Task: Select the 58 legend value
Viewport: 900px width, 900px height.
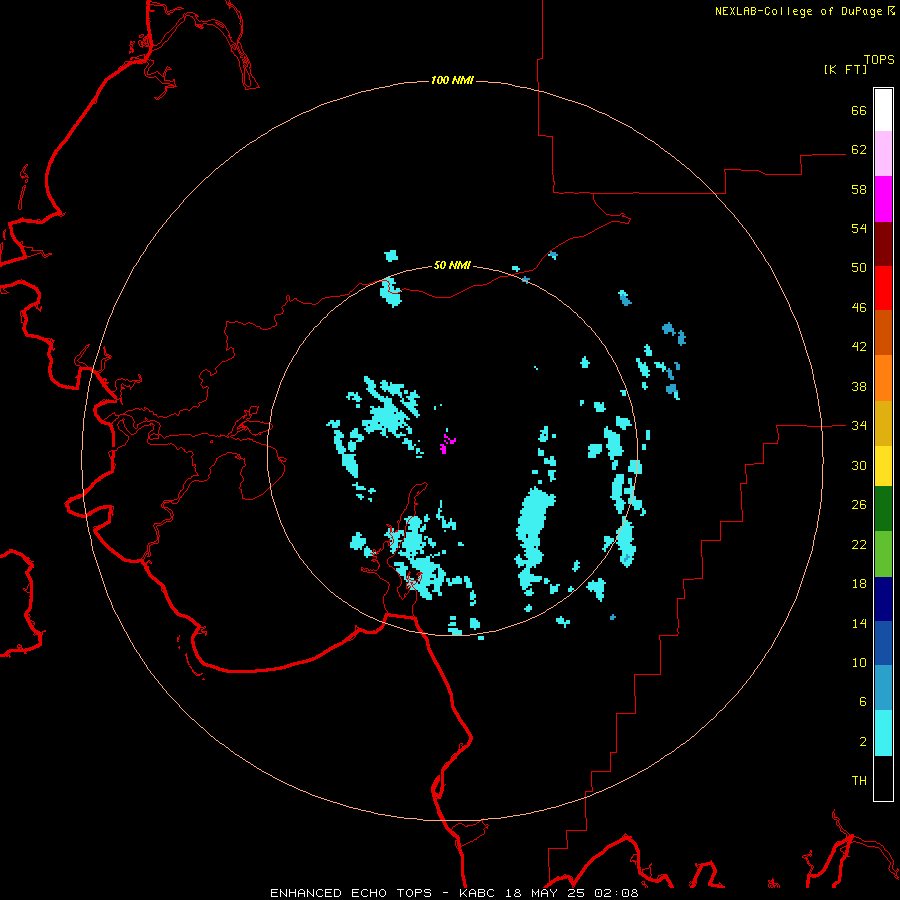Action: coord(859,189)
